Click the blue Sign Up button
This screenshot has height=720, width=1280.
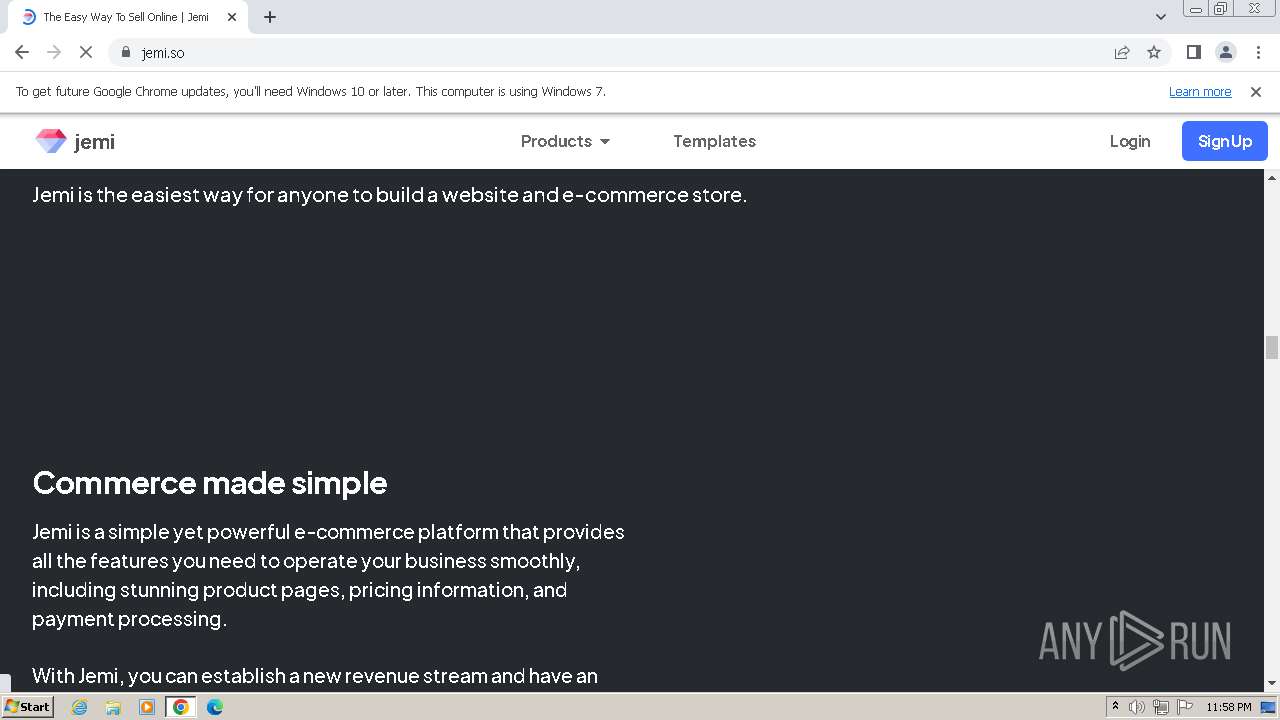pos(1224,141)
